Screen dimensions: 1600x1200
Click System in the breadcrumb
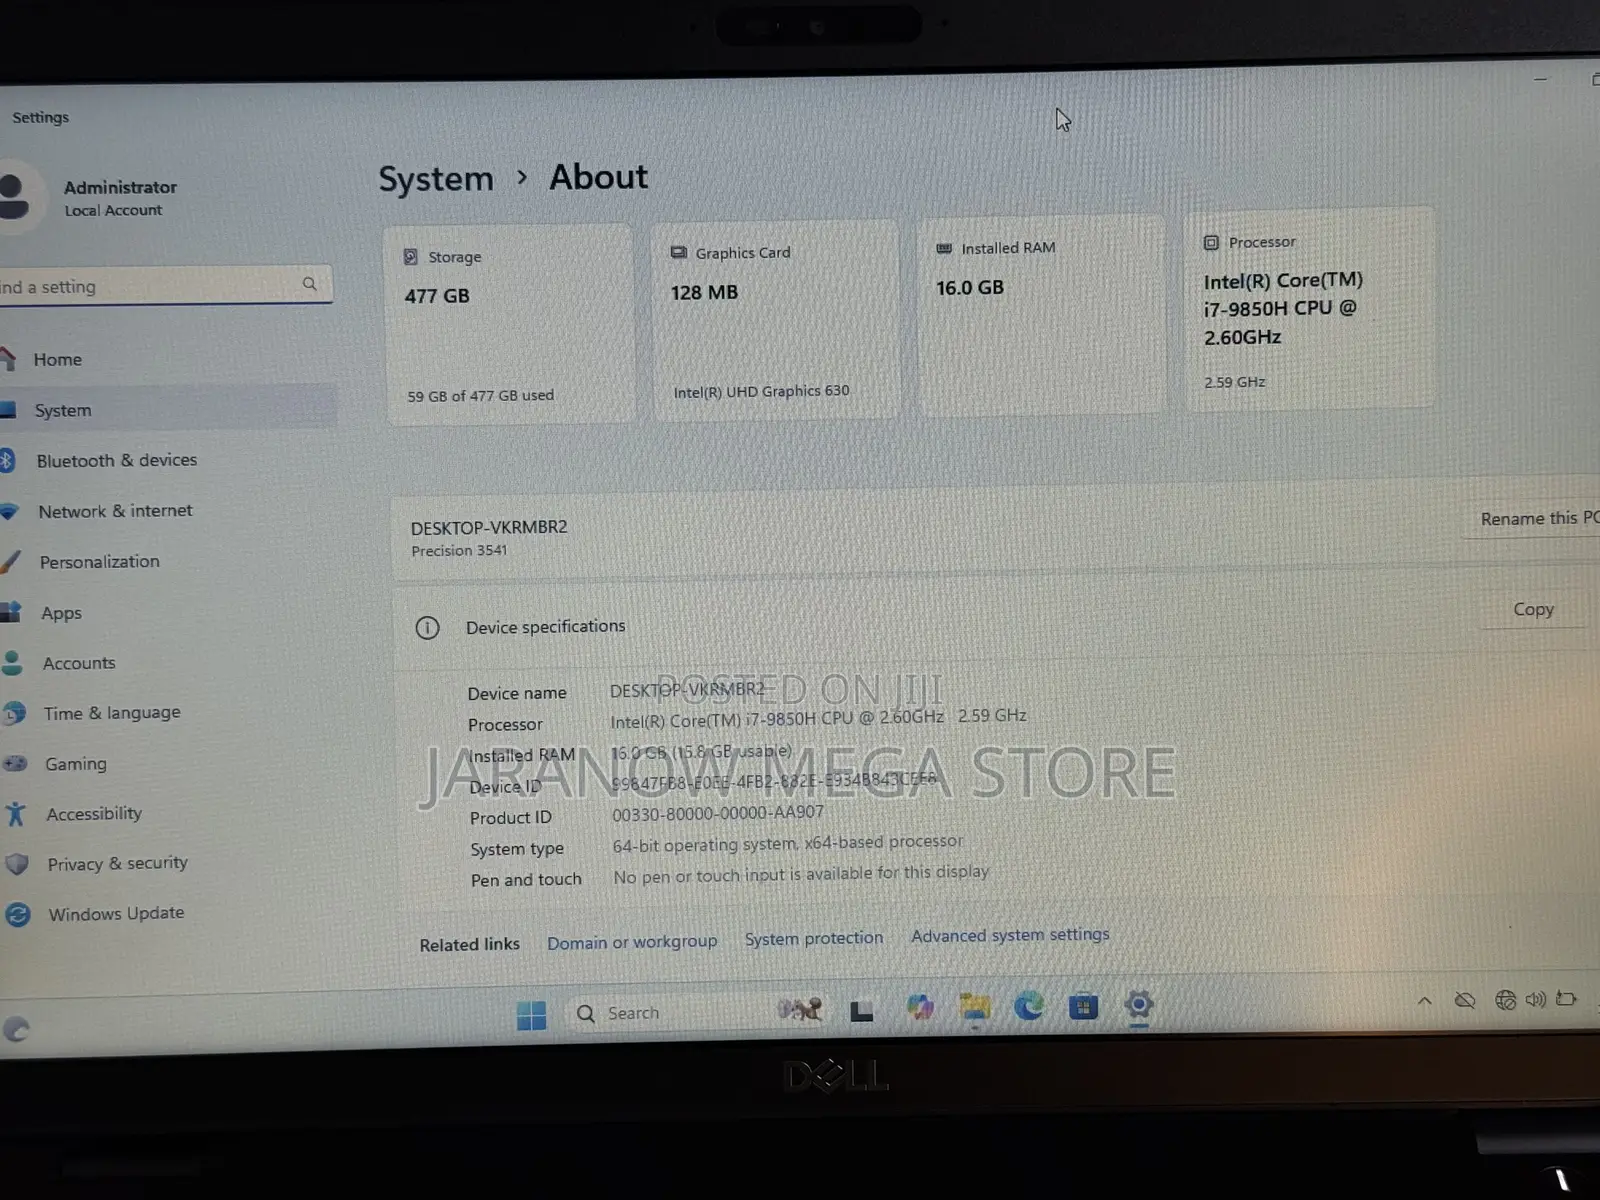coord(436,179)
